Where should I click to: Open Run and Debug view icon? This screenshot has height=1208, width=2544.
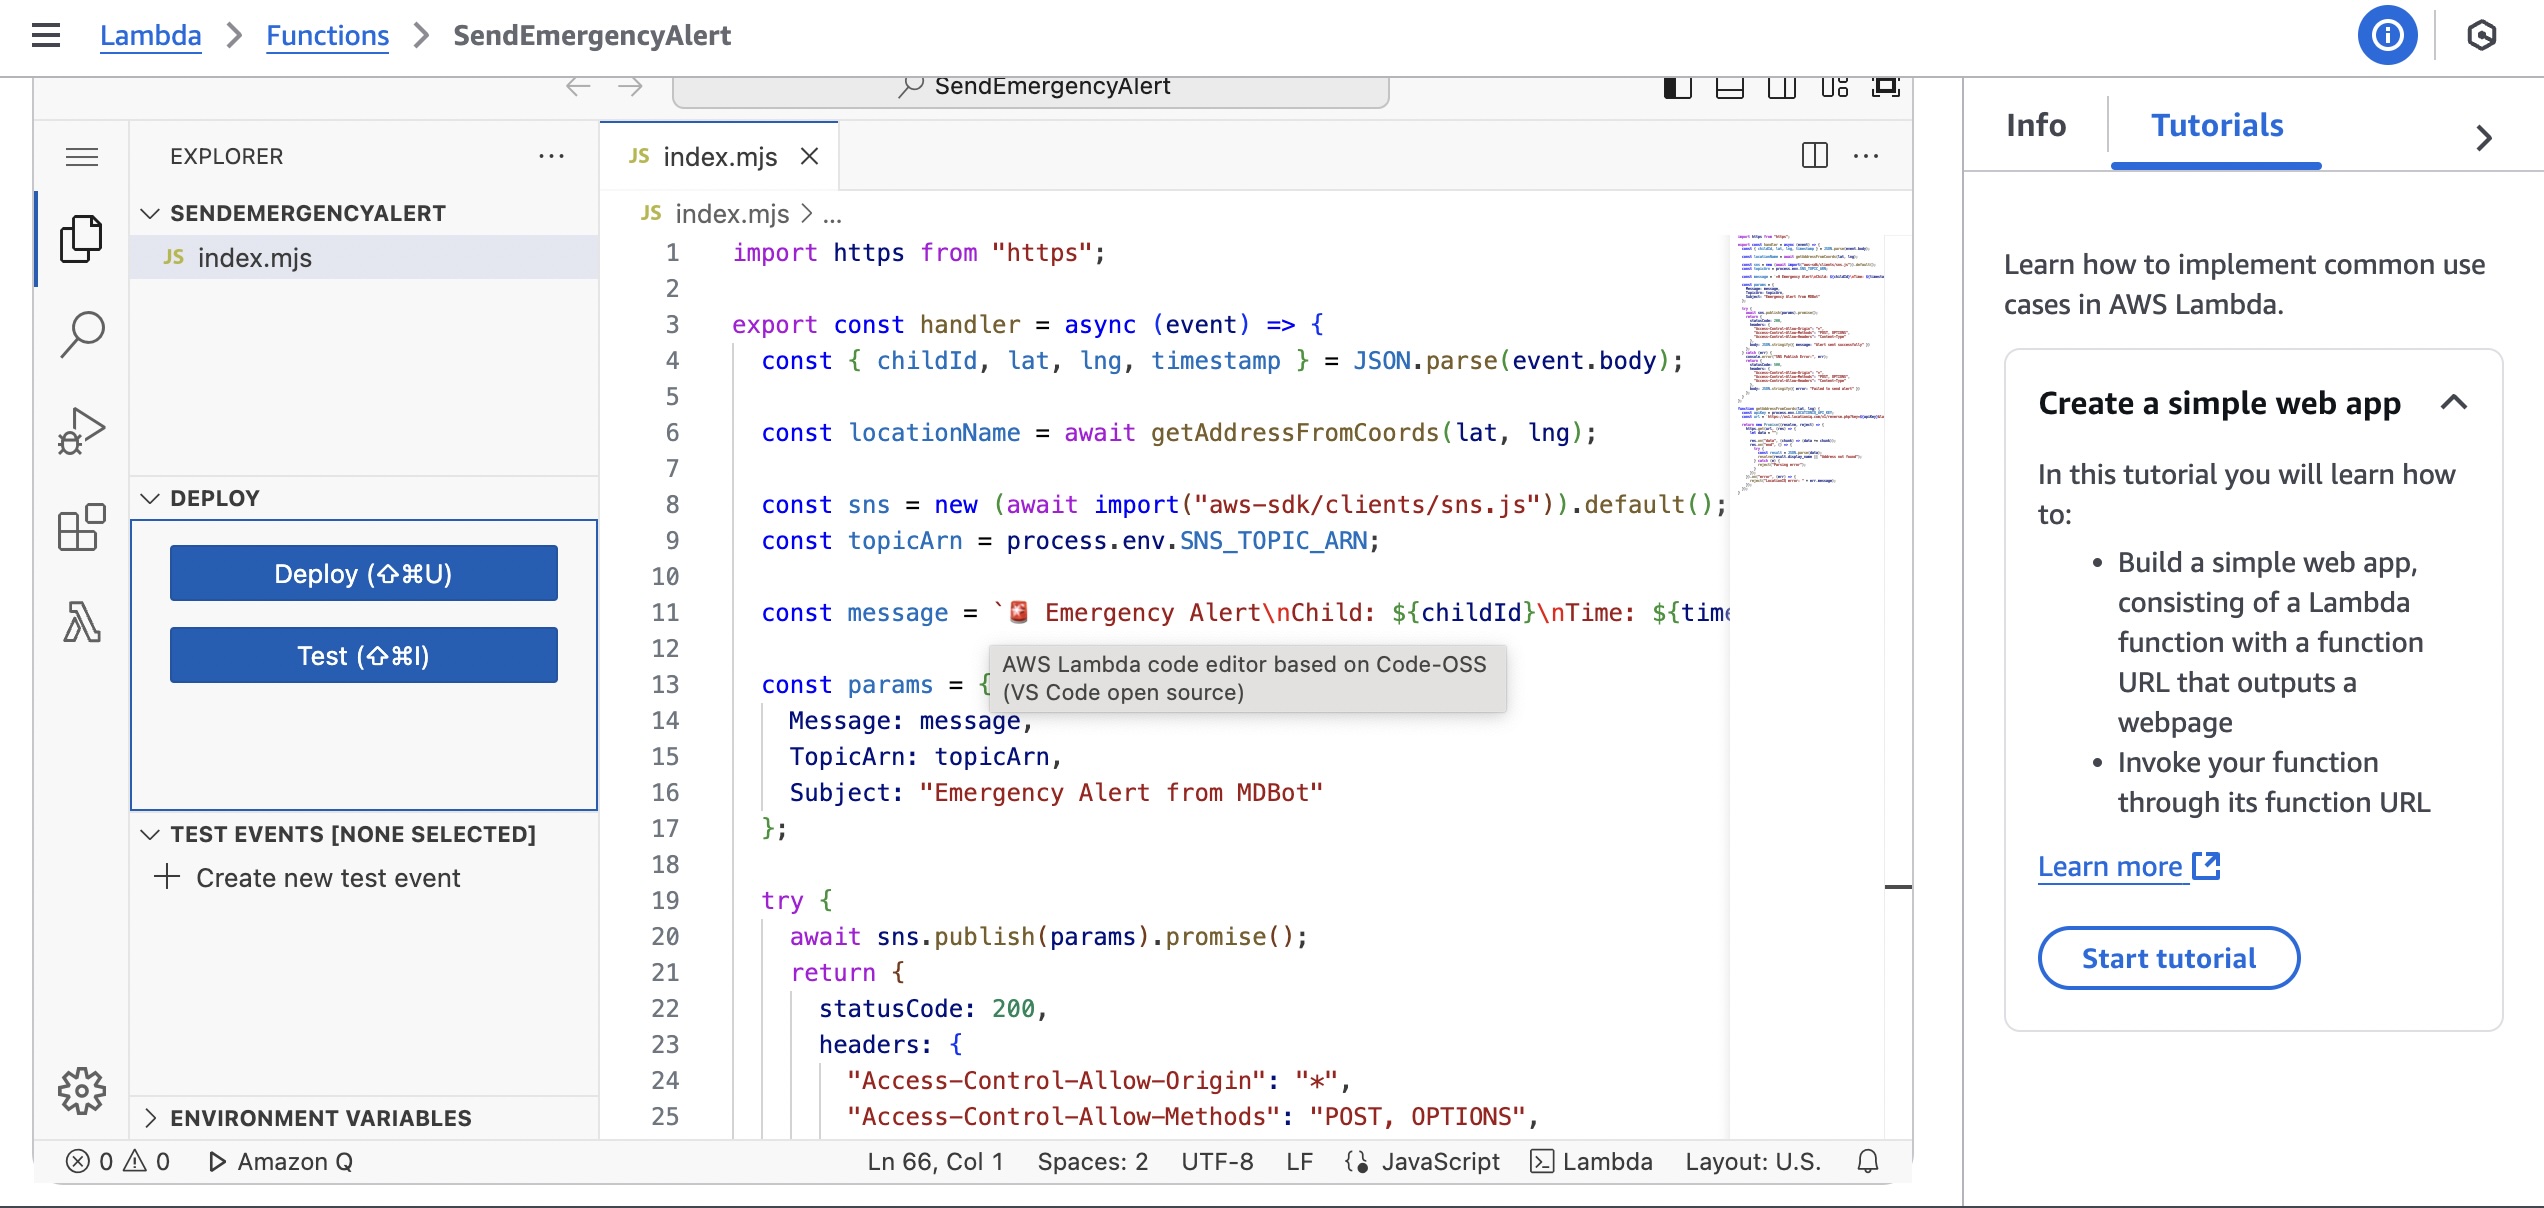pyautogui.click(x=81, y=431)
